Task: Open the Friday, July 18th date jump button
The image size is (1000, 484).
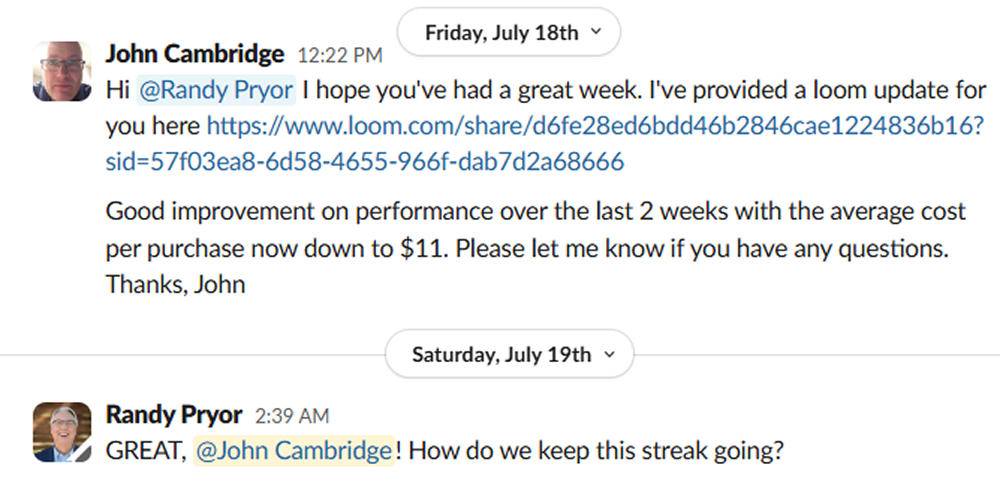Action: pyautogui.click(x=508, y=32)
